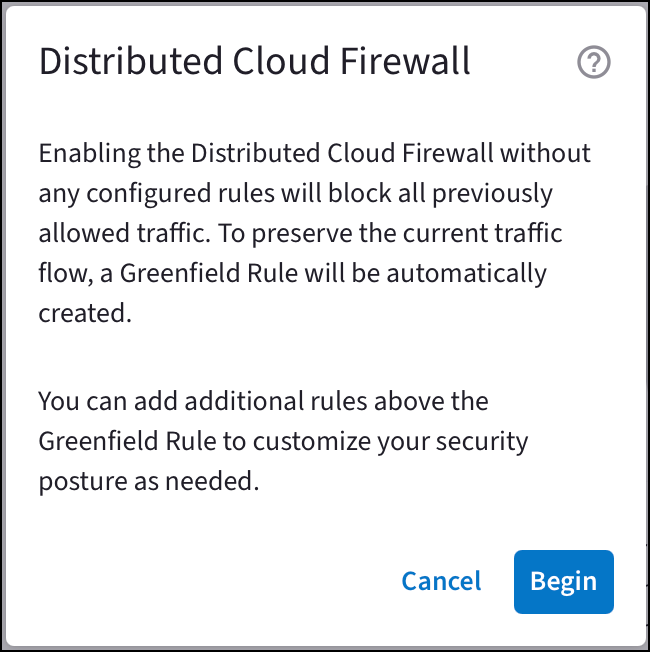This screenshot has height=652, width=650.
Task: Click the text "posture as needed."
Action: 149,480
